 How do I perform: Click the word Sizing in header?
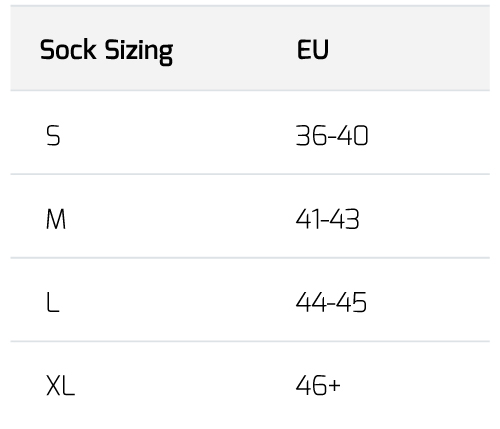coord(139,52)
